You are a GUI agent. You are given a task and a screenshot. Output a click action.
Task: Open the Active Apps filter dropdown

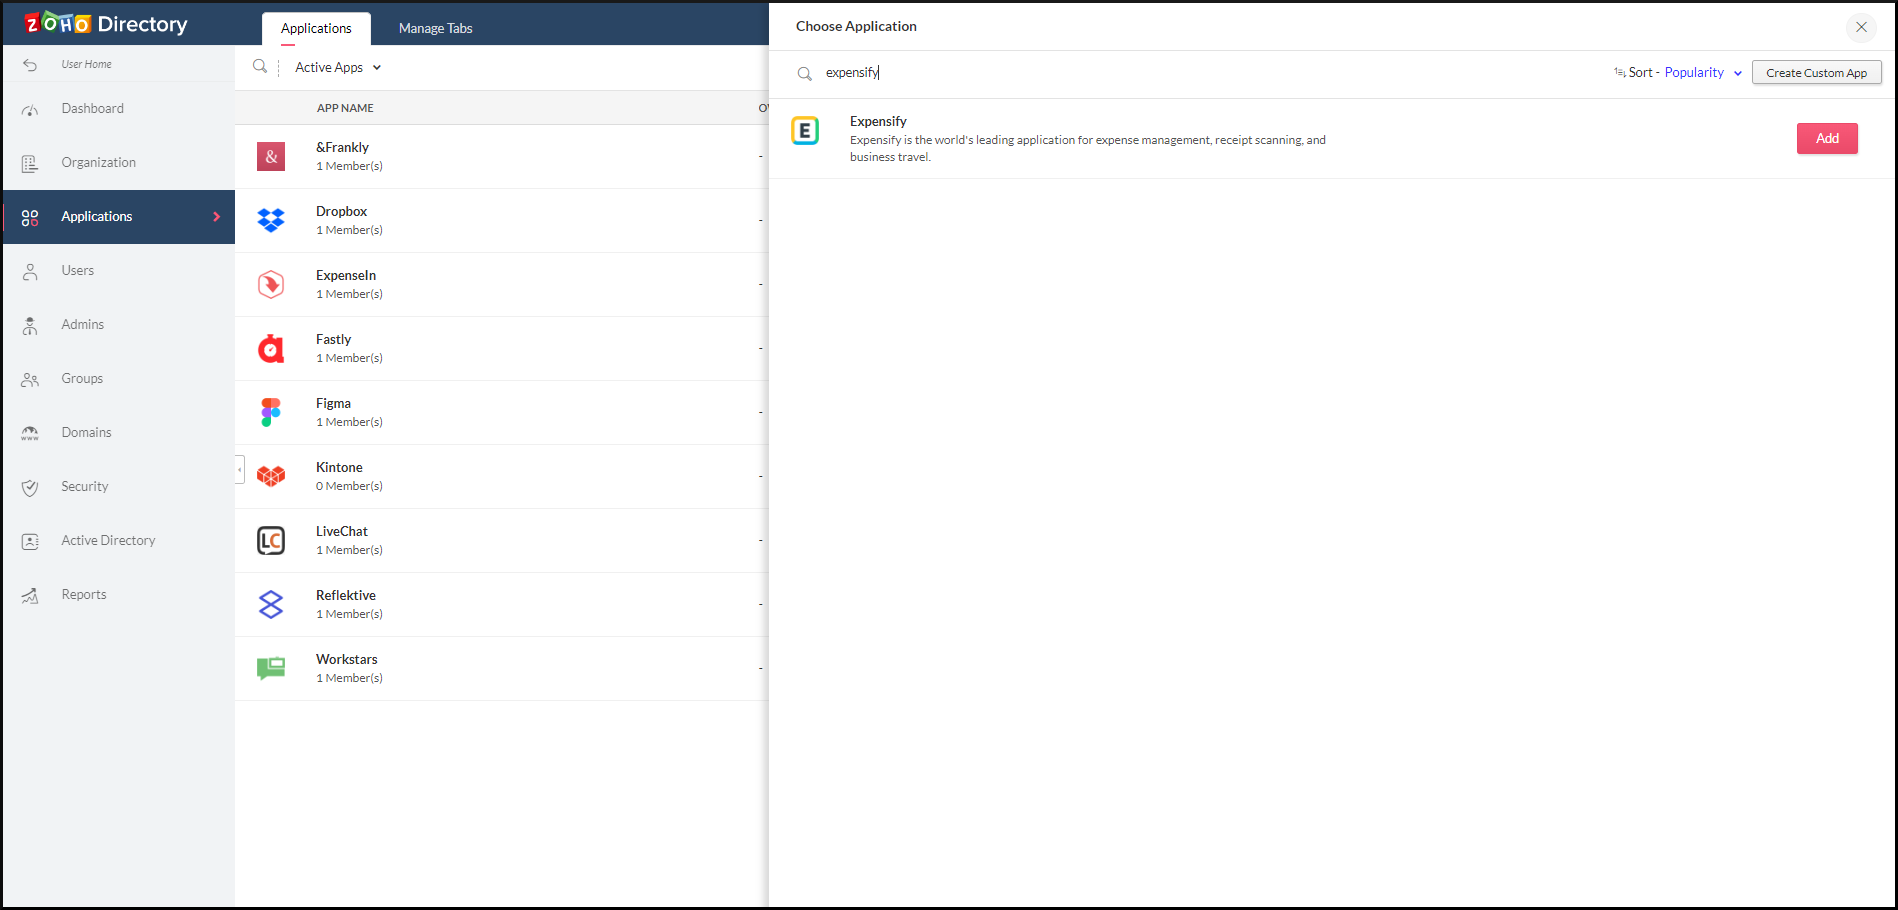(336, 67)
